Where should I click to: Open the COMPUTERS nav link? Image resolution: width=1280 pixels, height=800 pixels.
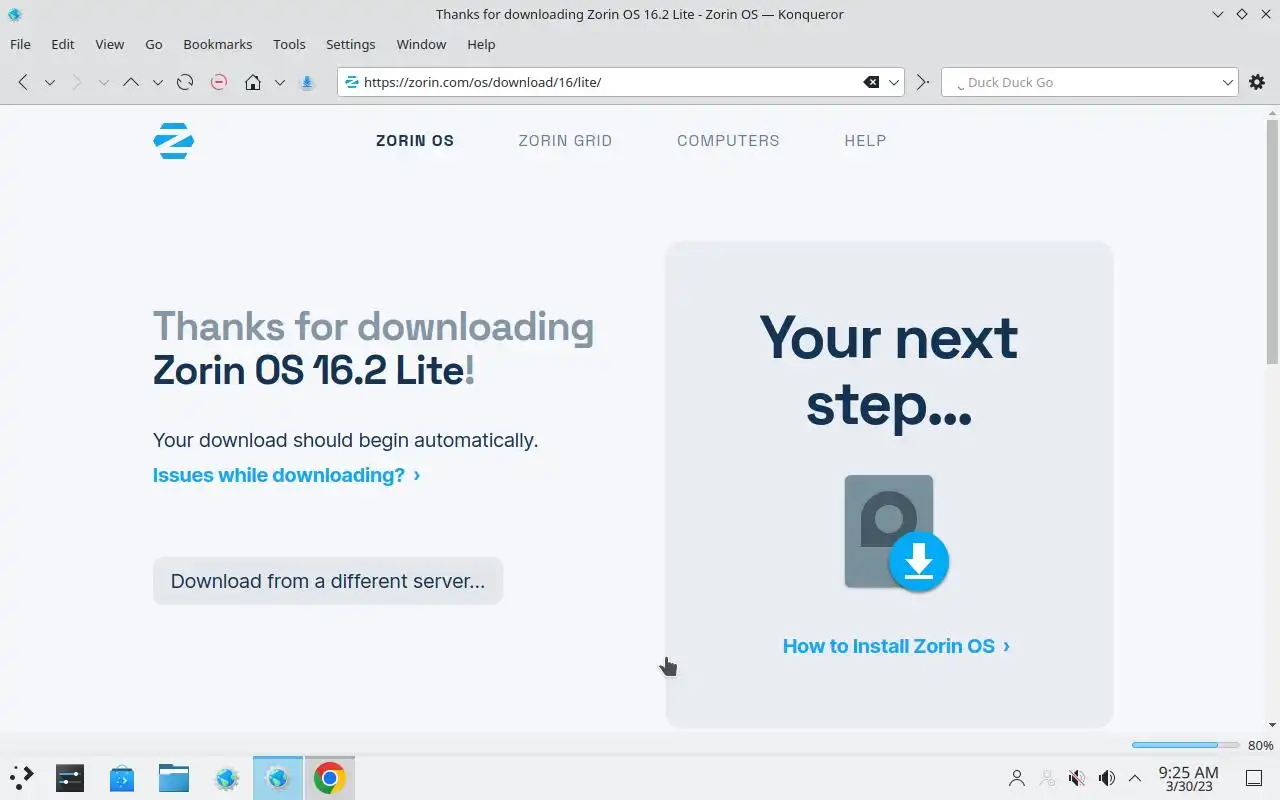pos(728,141)
